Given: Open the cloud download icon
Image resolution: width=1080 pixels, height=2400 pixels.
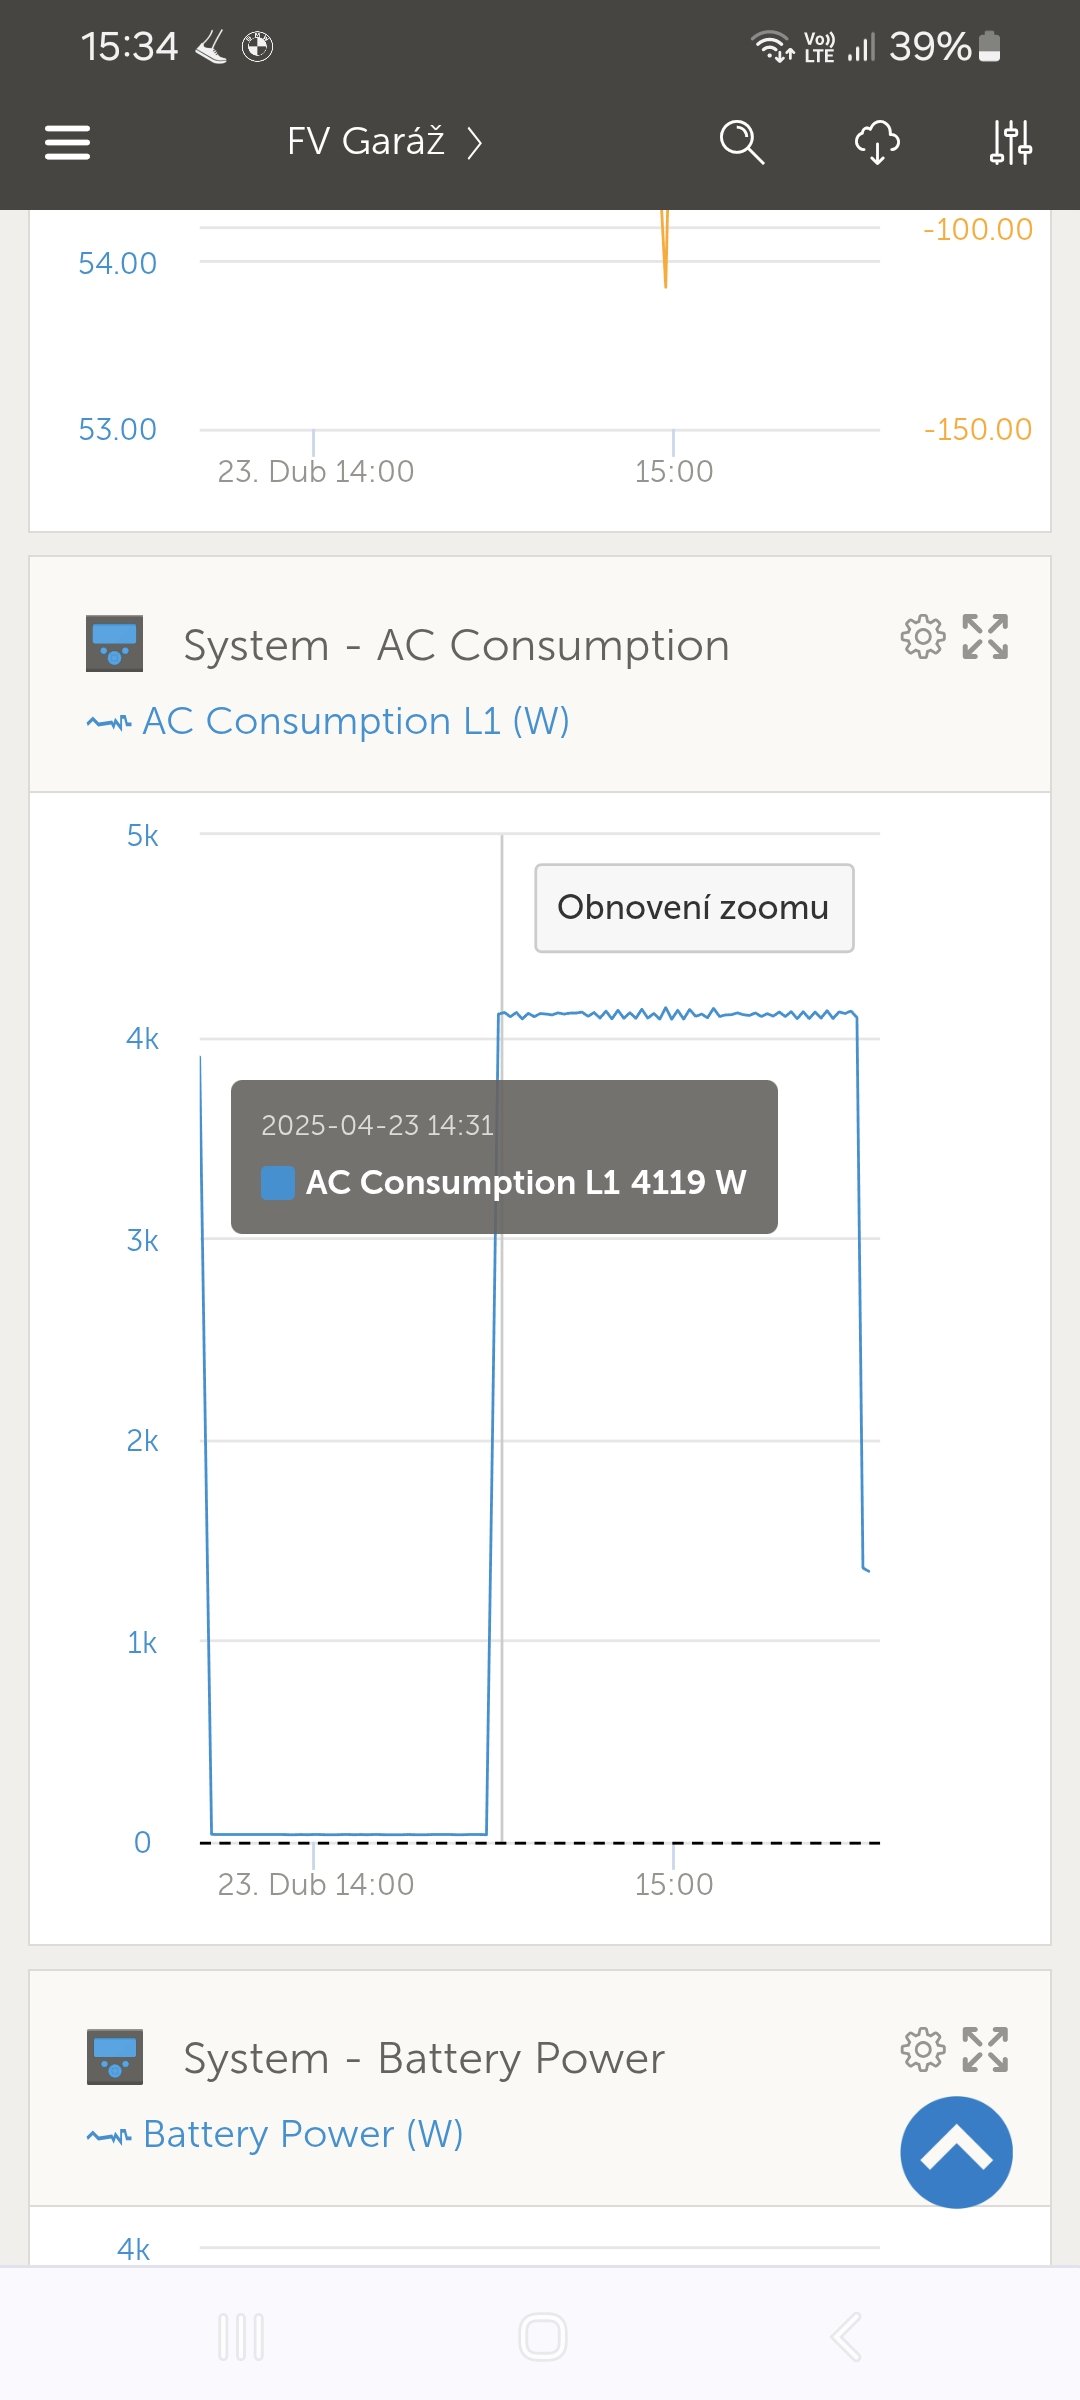Looking at the screenshot, I should pos(877,142).
